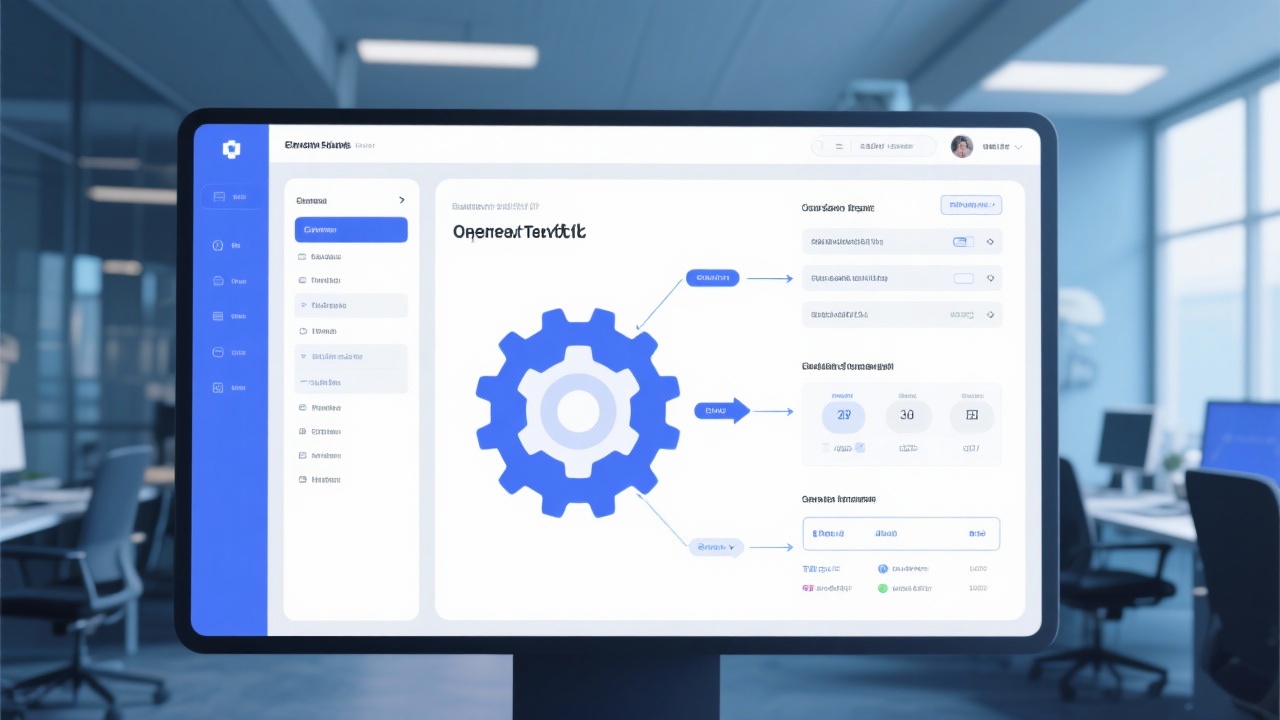1280x720 pixels.
Task: Click the outlined button at top-right of panel
Action: (970, 205)
